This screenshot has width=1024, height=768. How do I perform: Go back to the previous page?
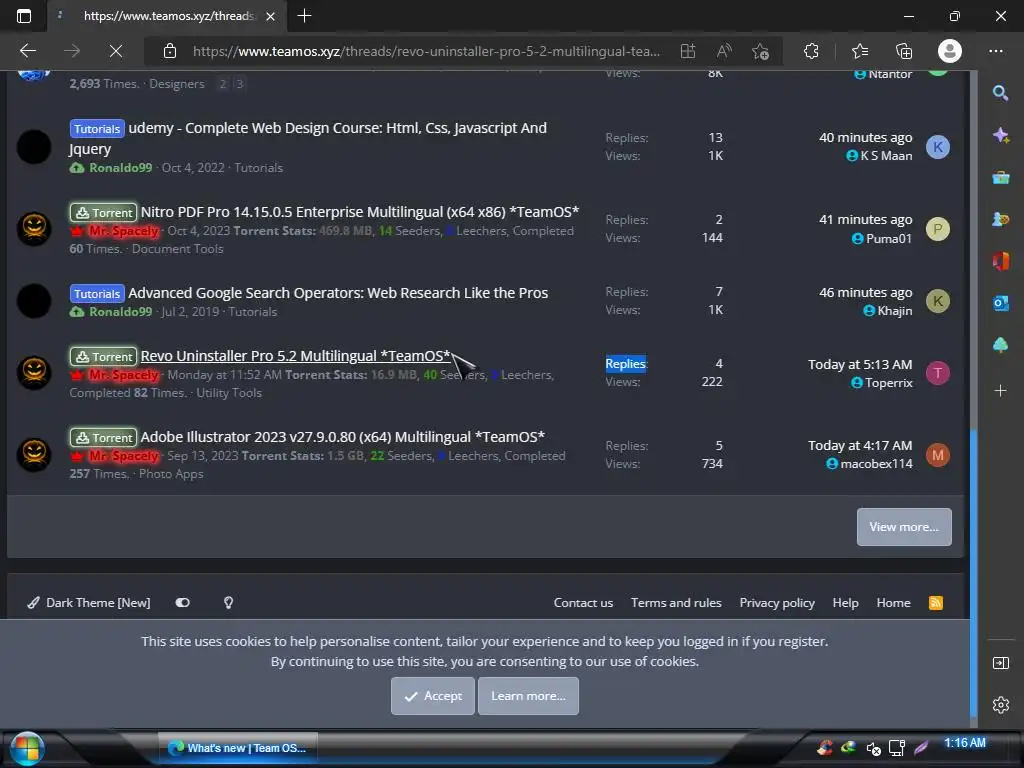pos(27,51)
